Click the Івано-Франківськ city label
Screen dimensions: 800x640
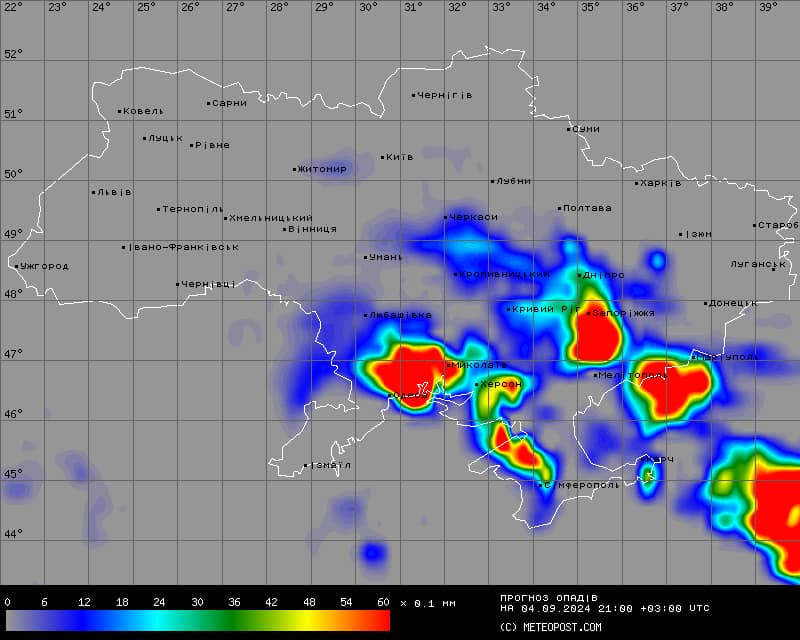(183, 247)
